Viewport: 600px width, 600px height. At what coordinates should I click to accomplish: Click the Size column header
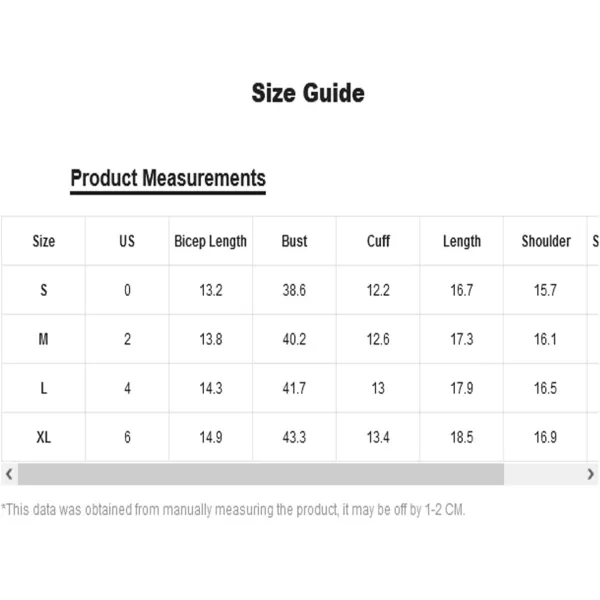[x=44, y=241]
